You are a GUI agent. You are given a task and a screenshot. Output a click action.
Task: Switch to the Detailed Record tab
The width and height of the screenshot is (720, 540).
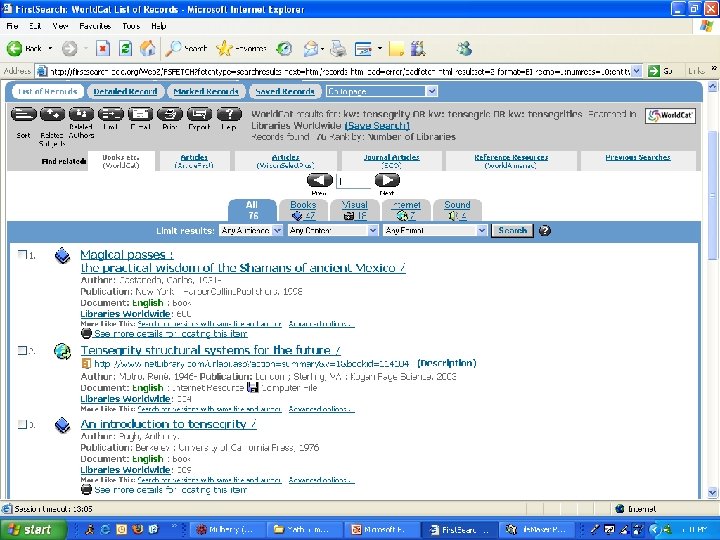click(125, 91)
